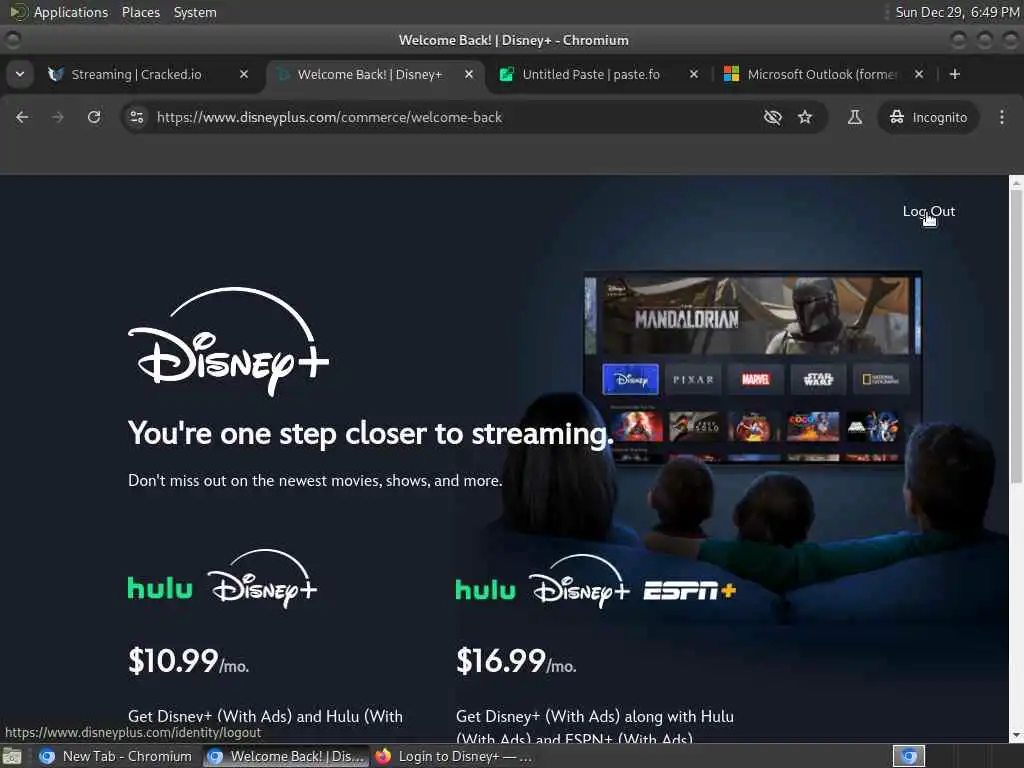Click the large Disney+ logo

tap(229, 342)
